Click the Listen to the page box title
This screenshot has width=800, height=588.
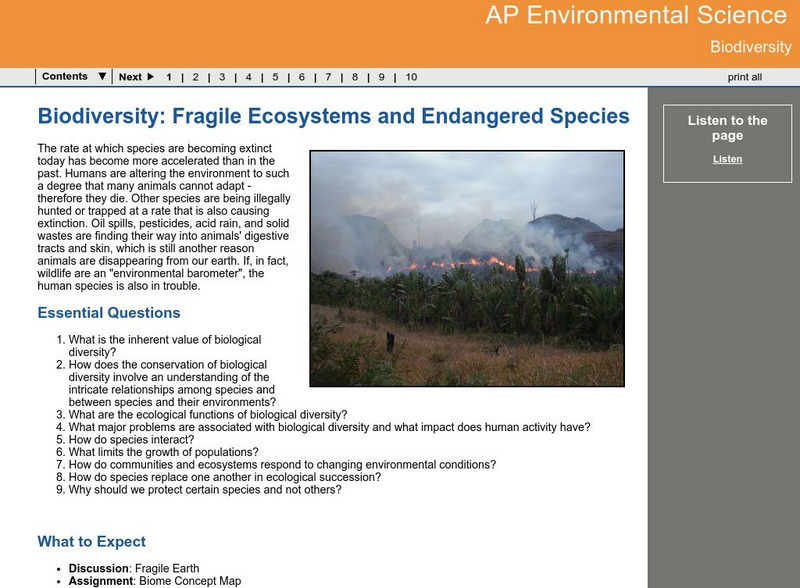click(727, 128)
